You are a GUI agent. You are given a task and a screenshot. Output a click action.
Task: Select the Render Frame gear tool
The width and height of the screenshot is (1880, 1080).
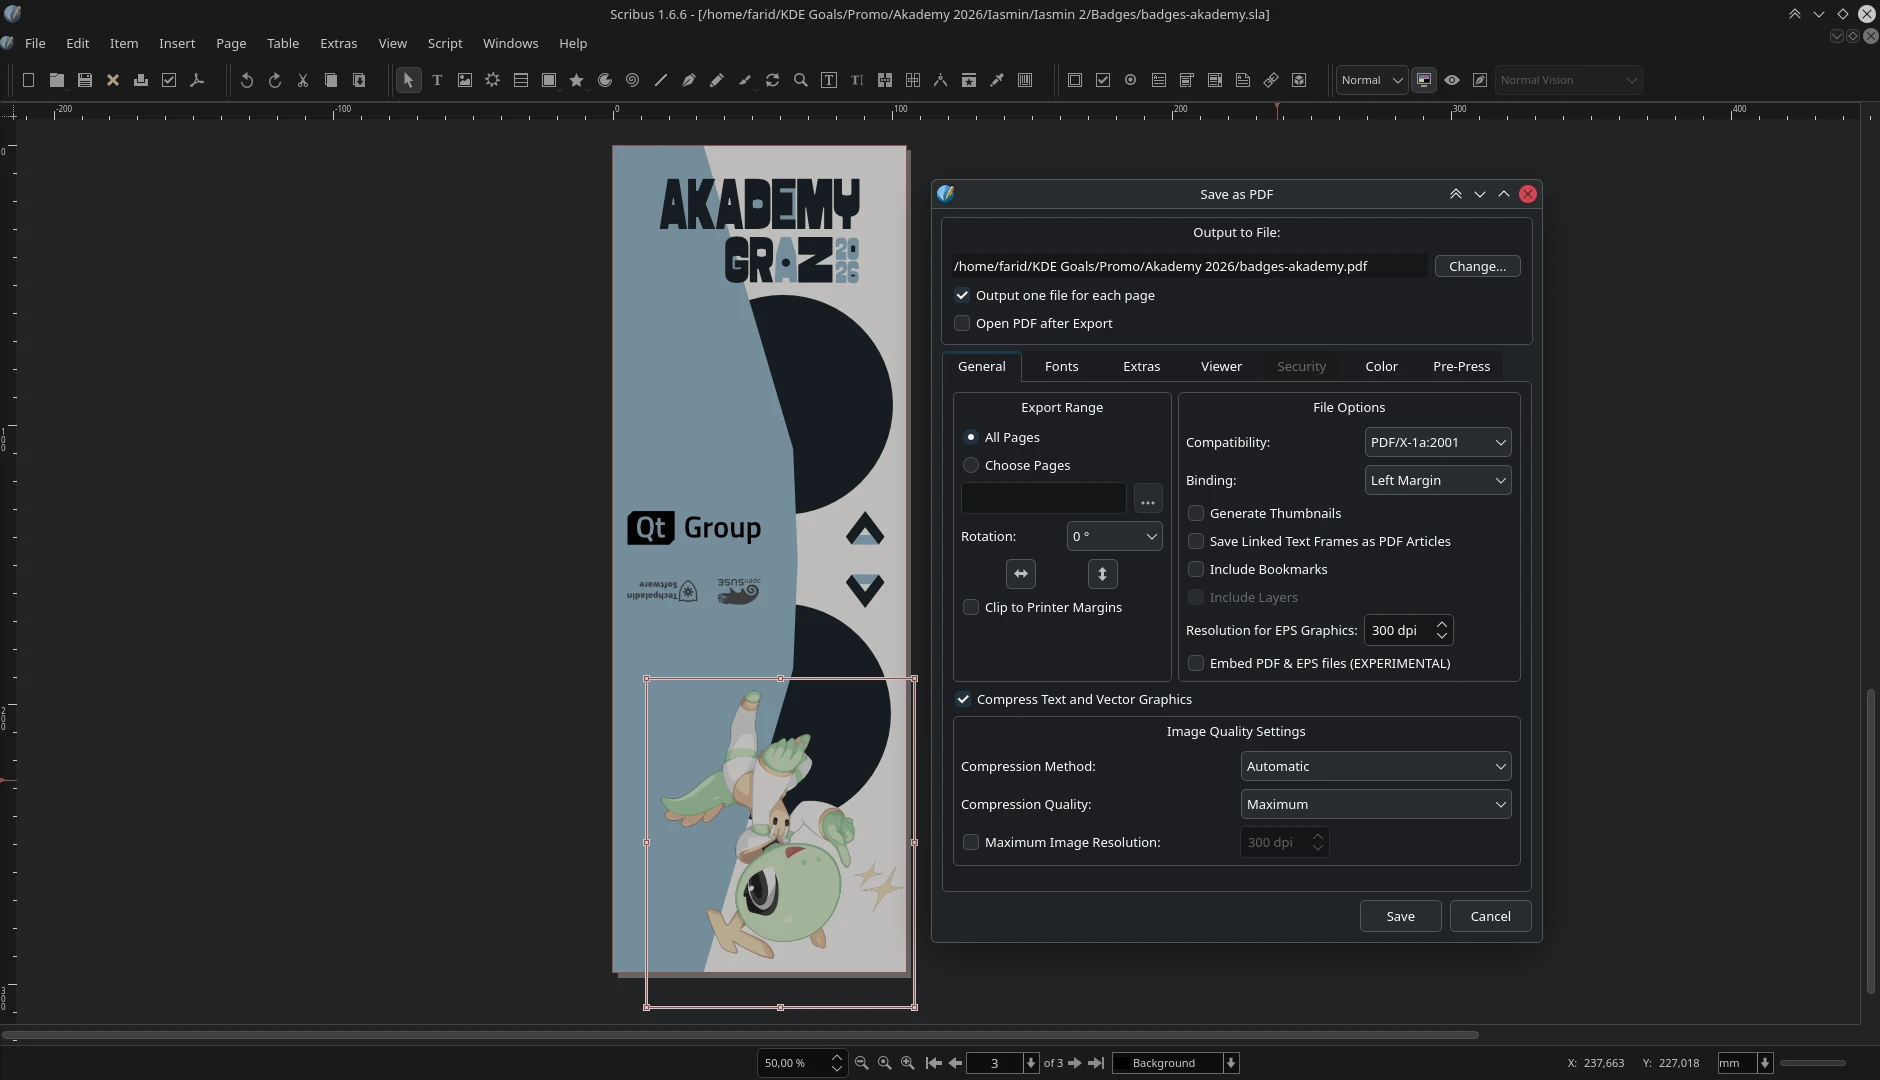pyautogui.click(x=493, y=80)
